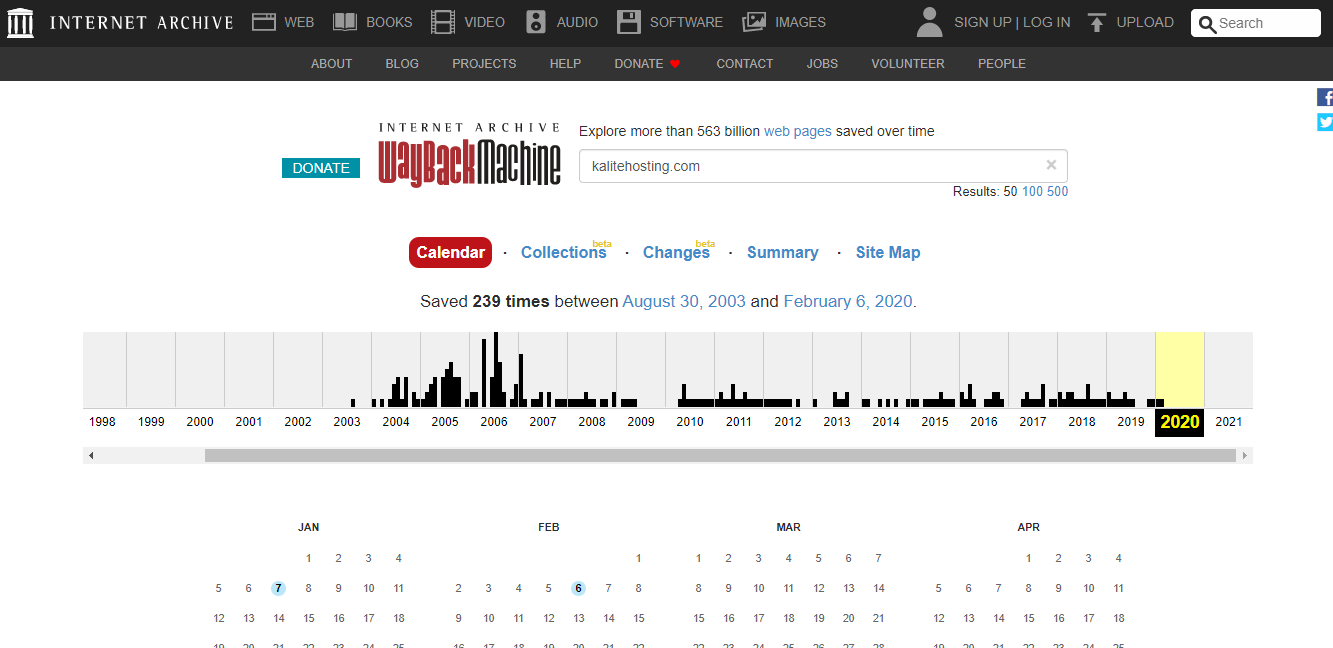This screenshot has width=1333, height=648.
Task: Click the SIGN UP link
Action: 982,22
